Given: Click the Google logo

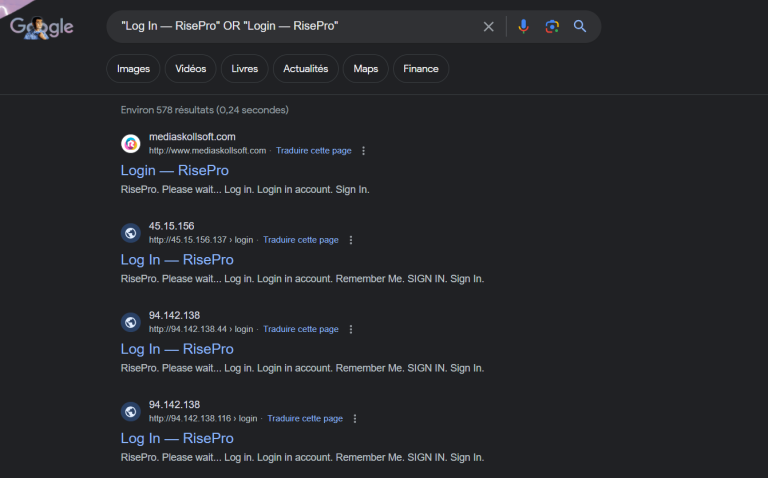Looking at the screenshot, I should coord(42,27).
